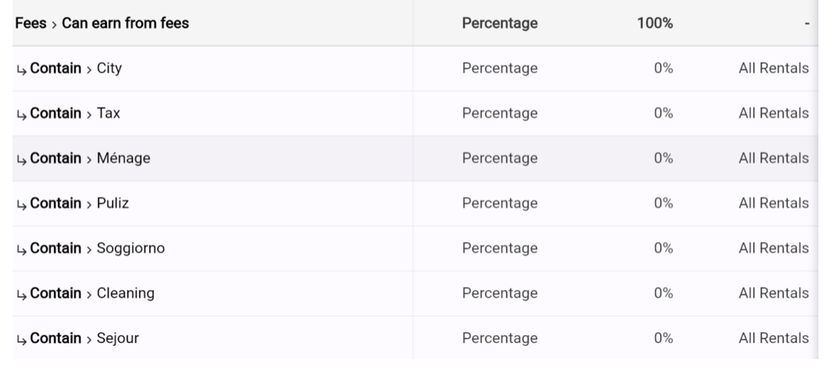Click All Rentals on the Cleaning row

[x=774, y=293]
